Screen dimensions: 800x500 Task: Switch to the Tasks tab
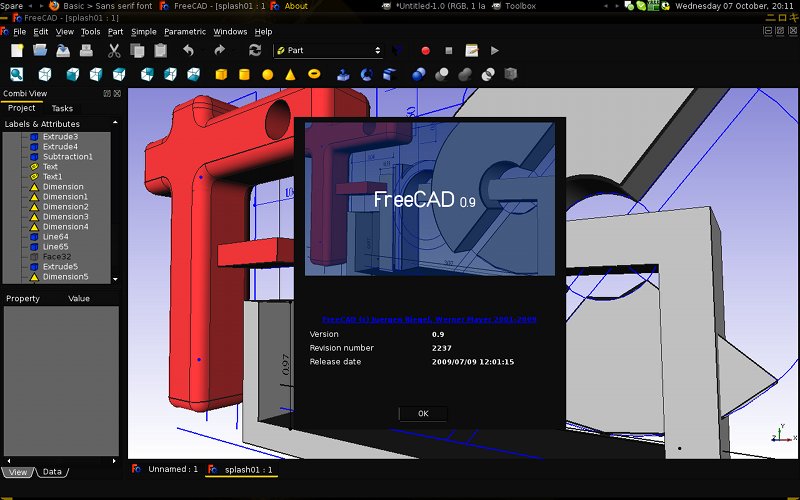pos(62,108)
